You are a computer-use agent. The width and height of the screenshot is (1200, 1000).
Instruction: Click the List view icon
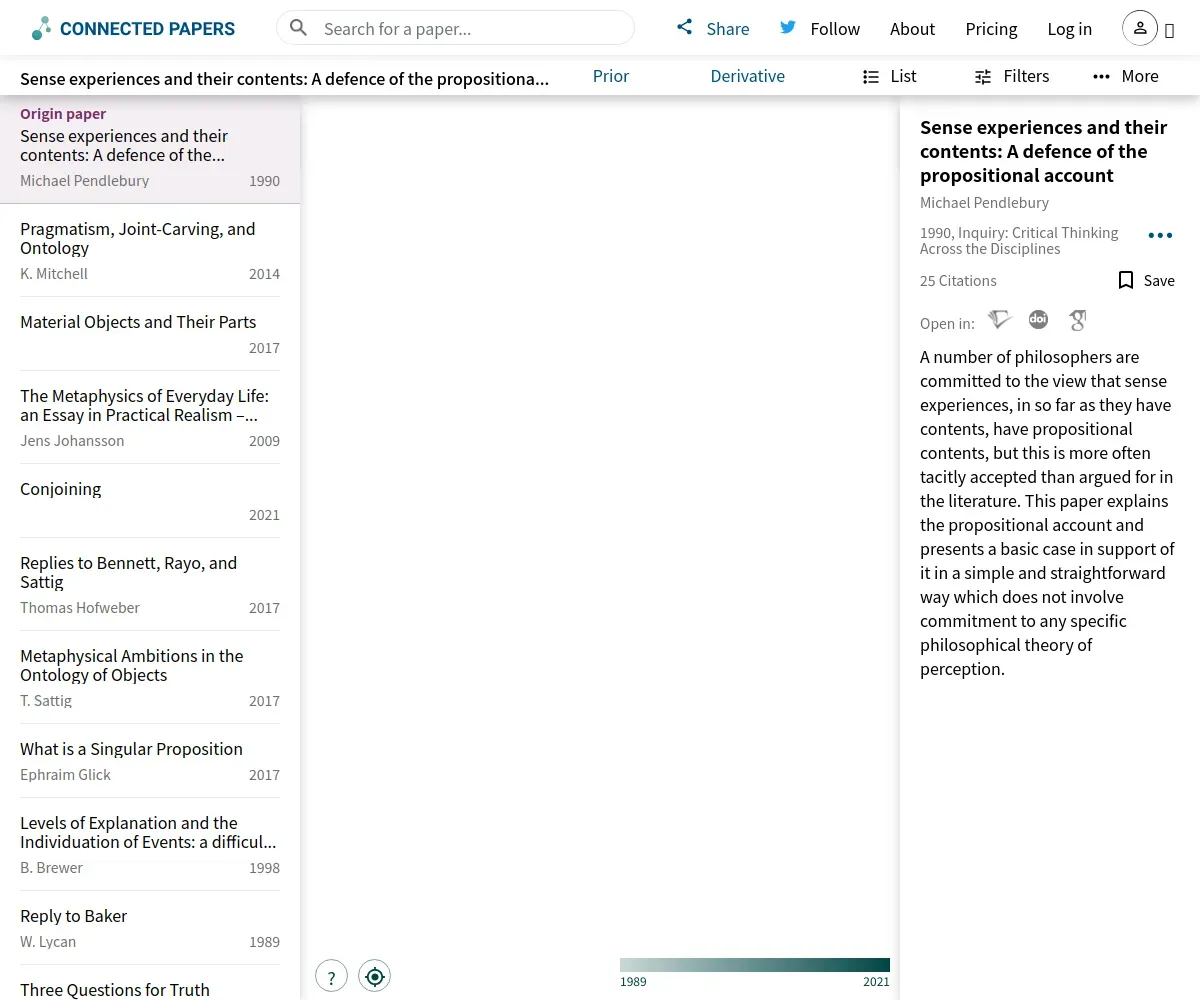pos(871,76)
